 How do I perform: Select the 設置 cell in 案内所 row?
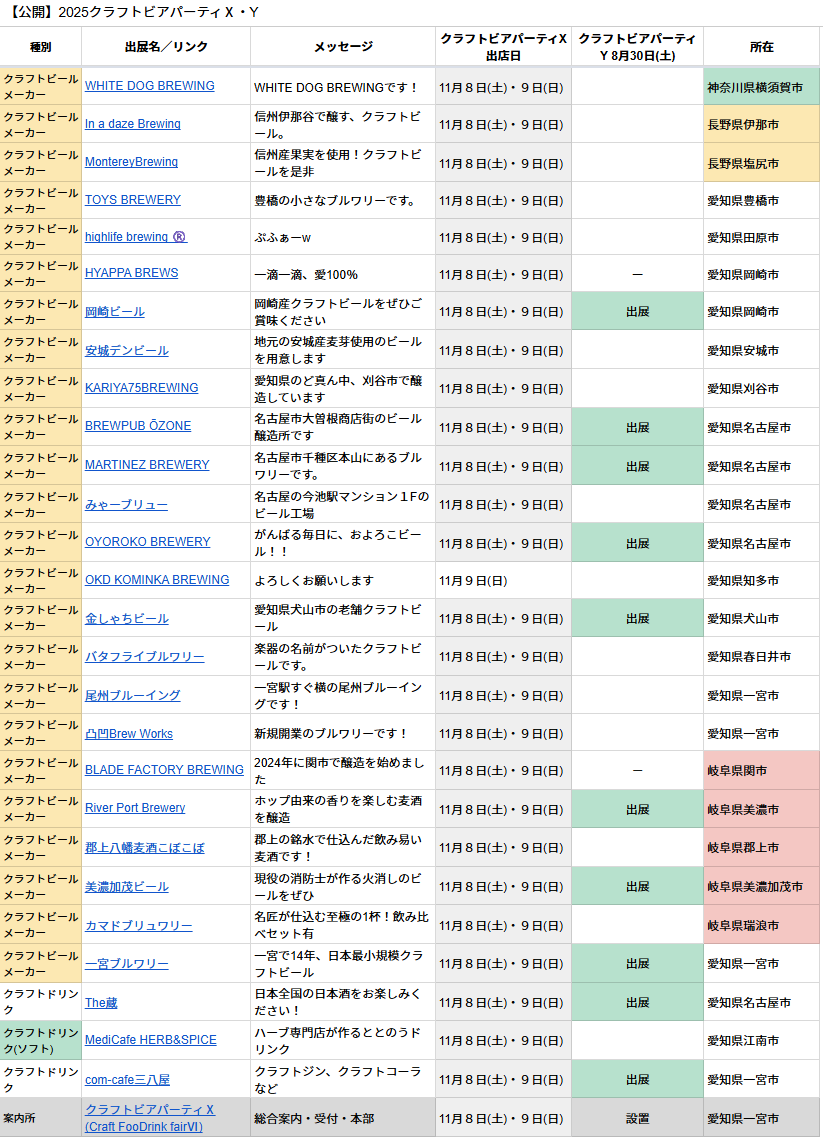pyautogui.click(x=637, y=1119)
